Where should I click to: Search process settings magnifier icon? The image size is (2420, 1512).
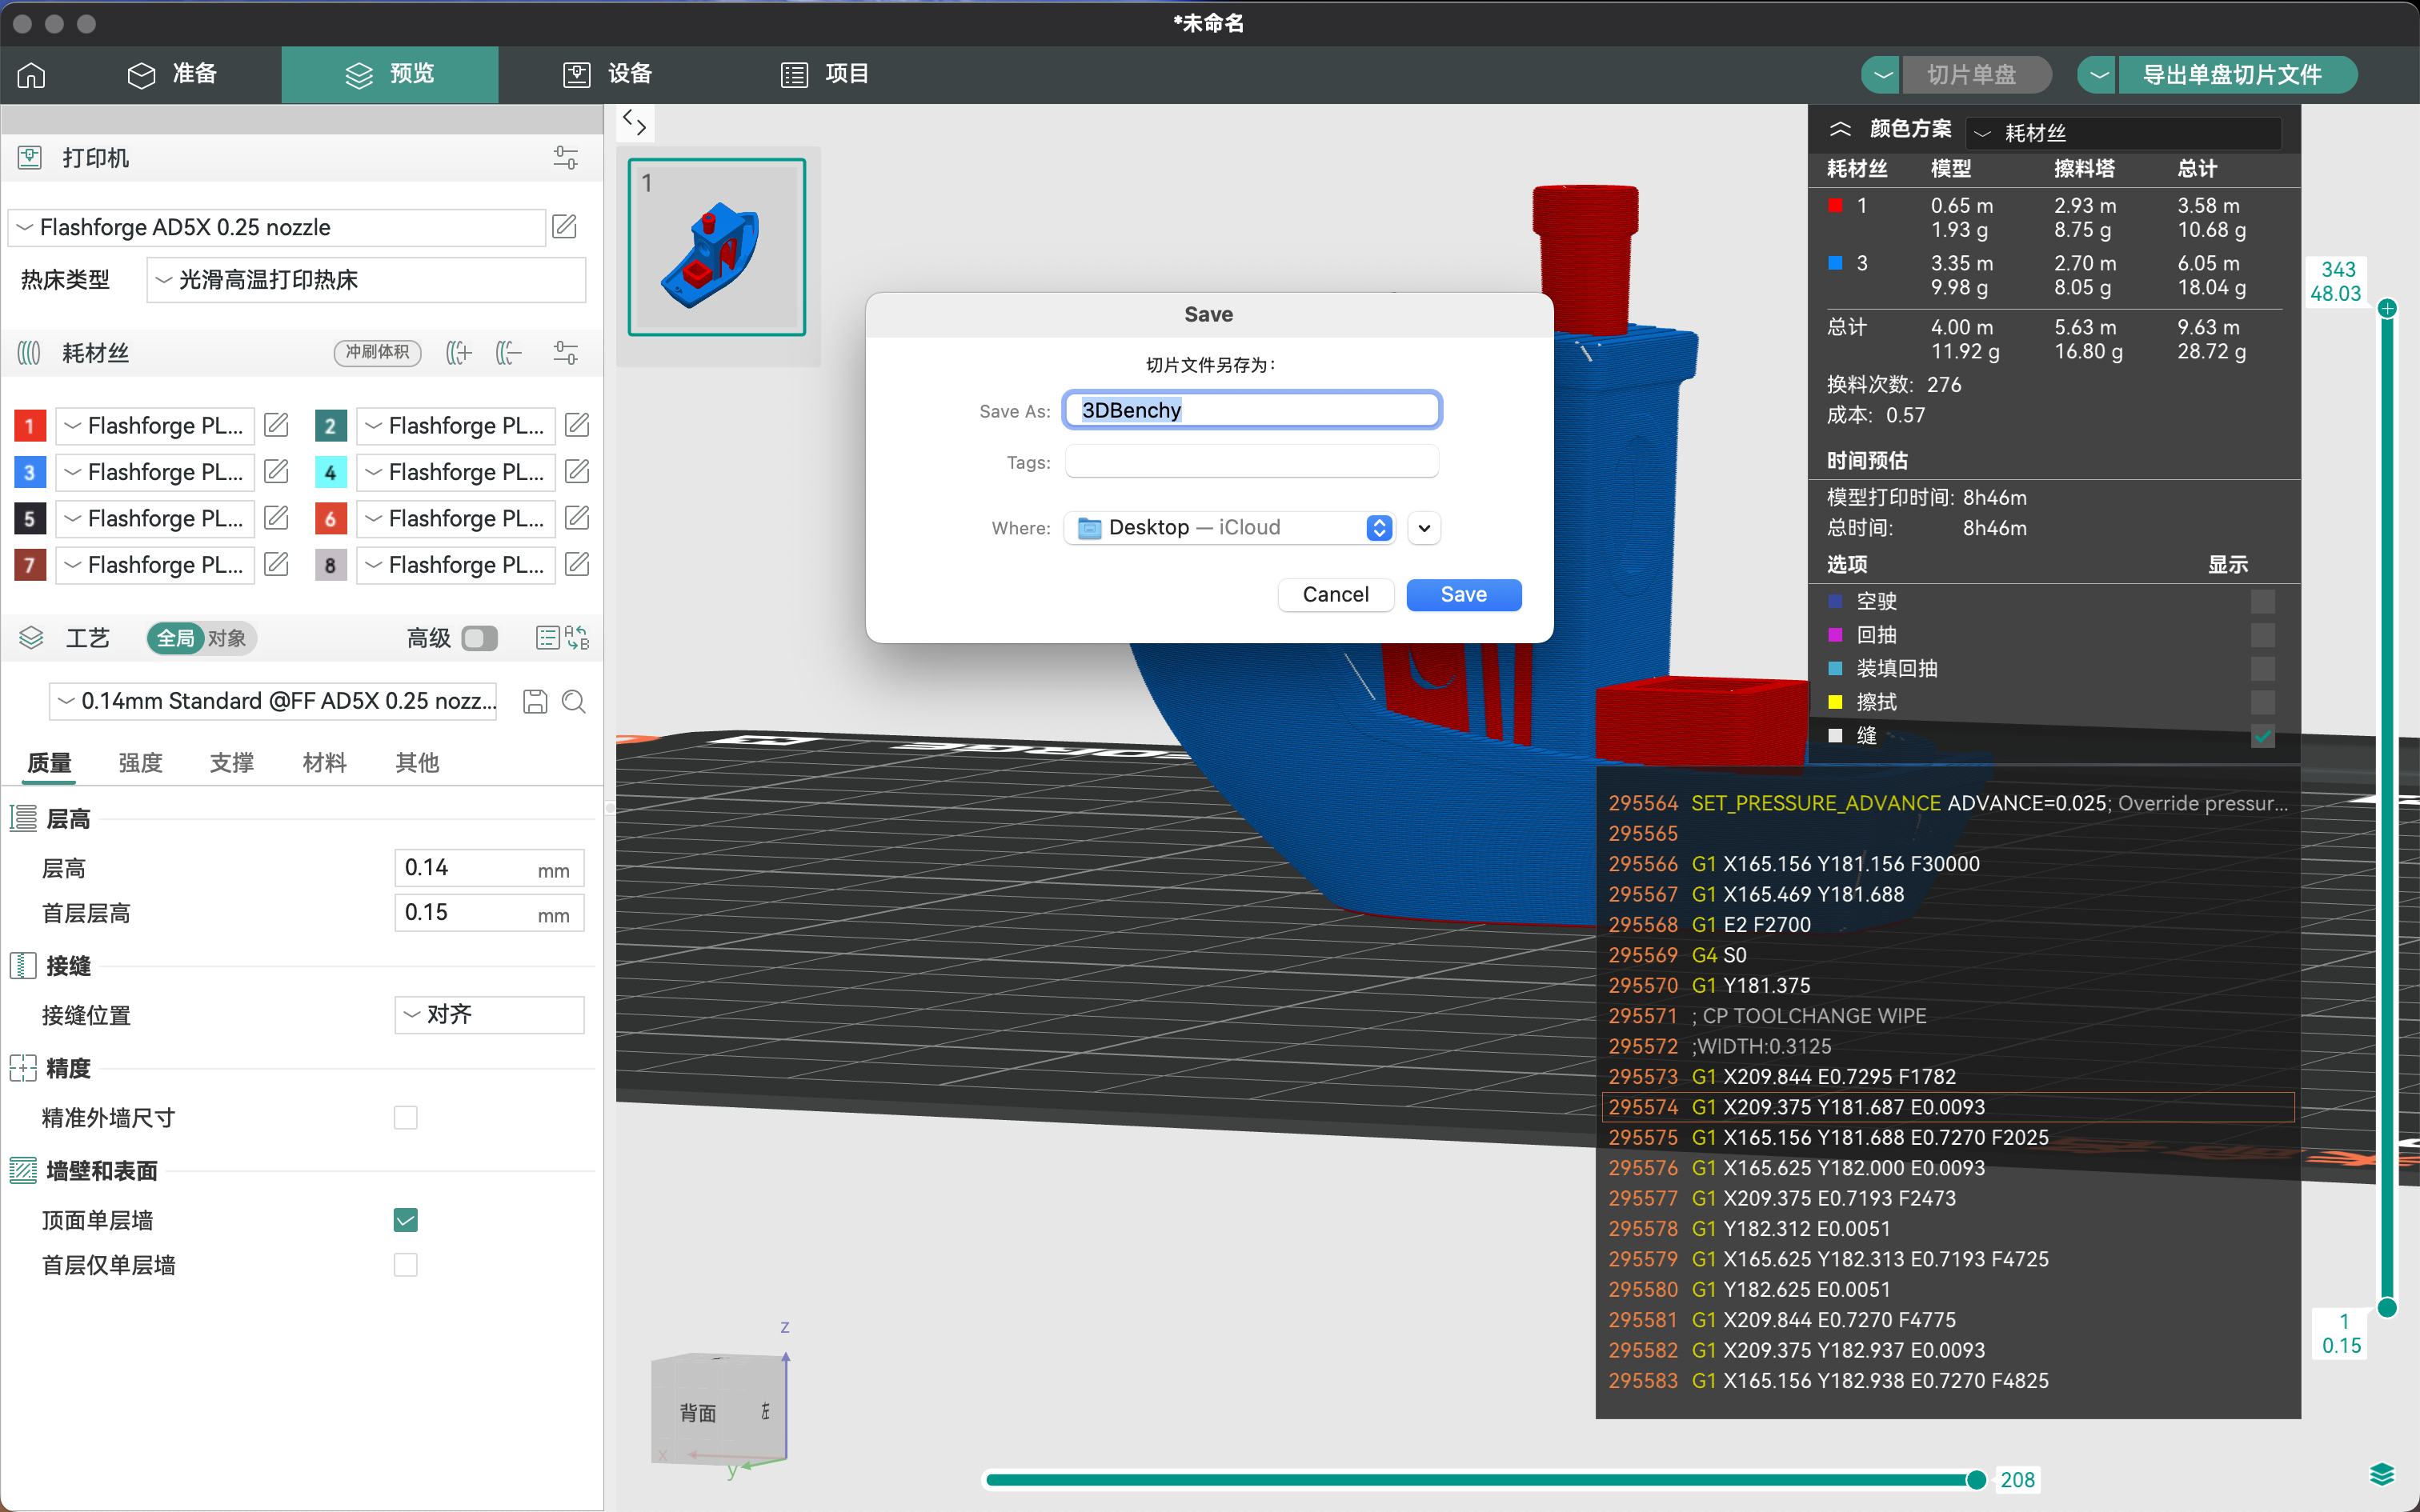[x=574, y=701]
